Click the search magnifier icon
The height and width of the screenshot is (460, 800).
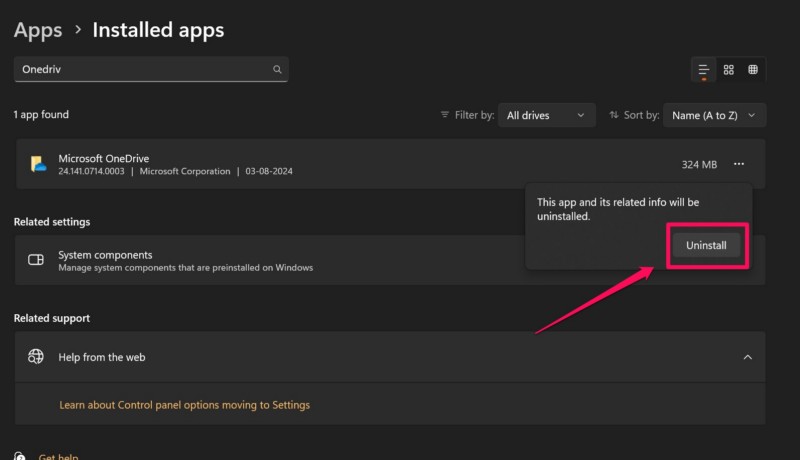pyautogui.click(x=277, y=70)
